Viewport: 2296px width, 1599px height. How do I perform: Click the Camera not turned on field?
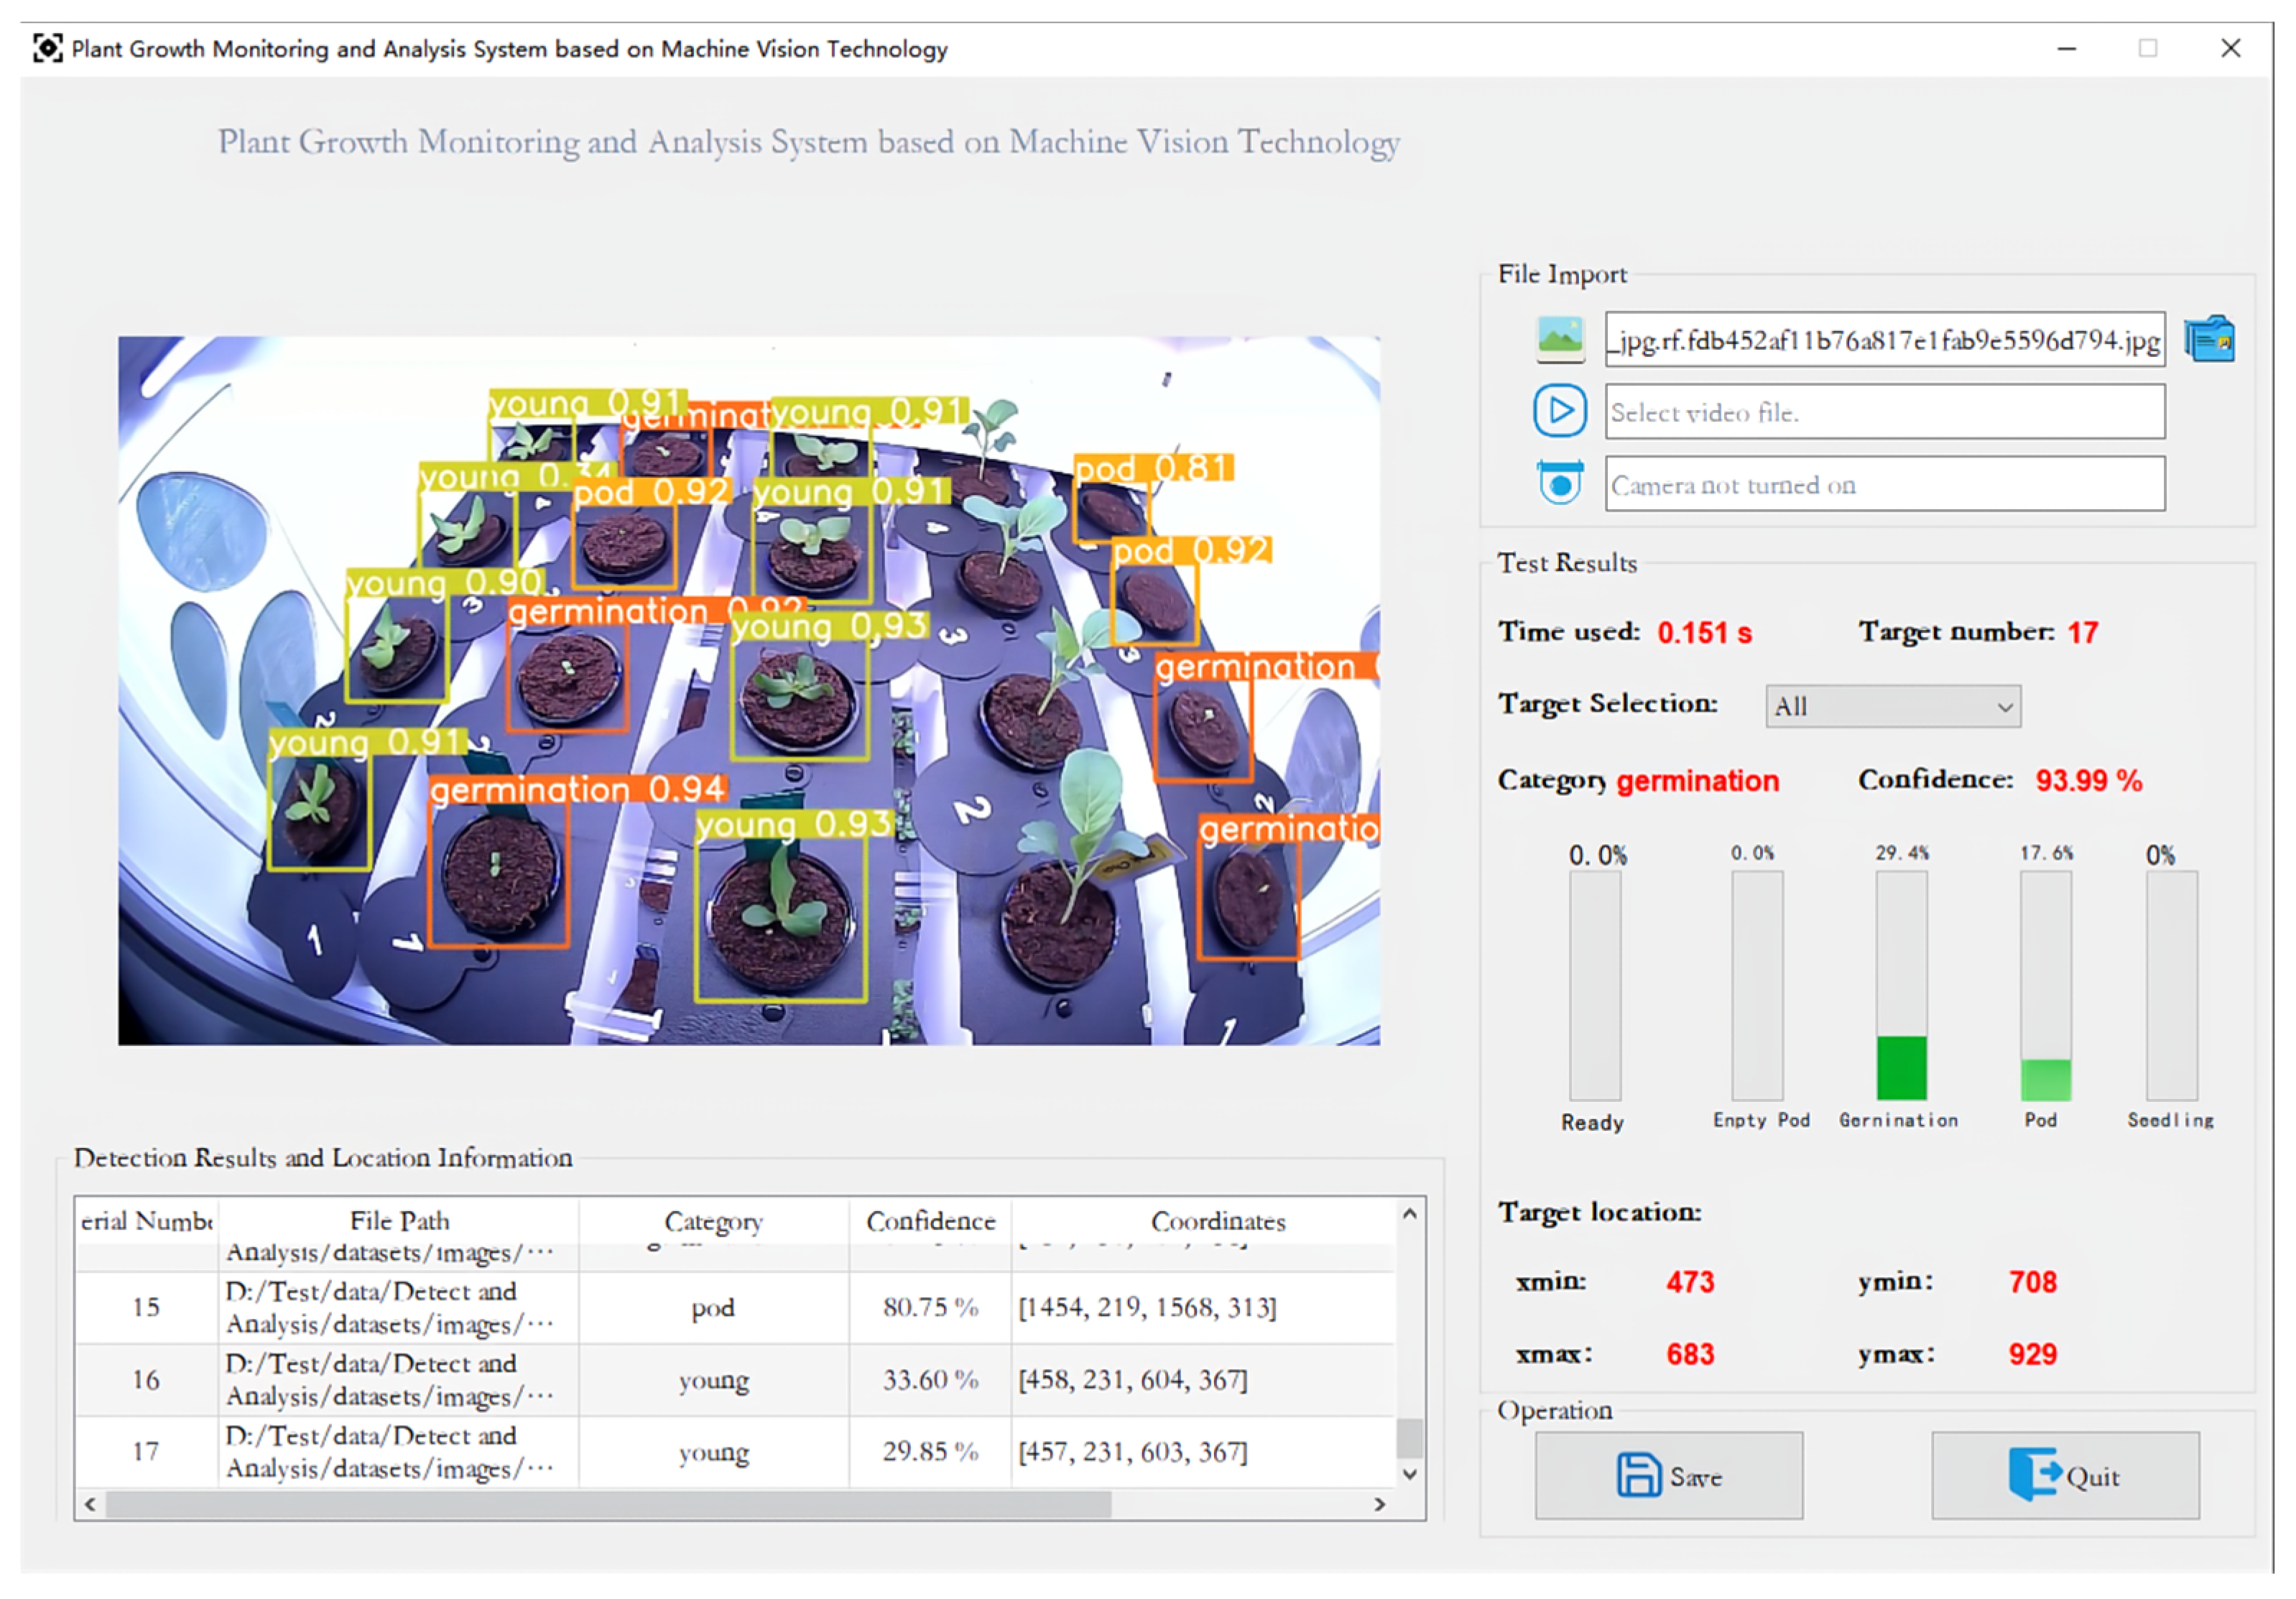1884,484
